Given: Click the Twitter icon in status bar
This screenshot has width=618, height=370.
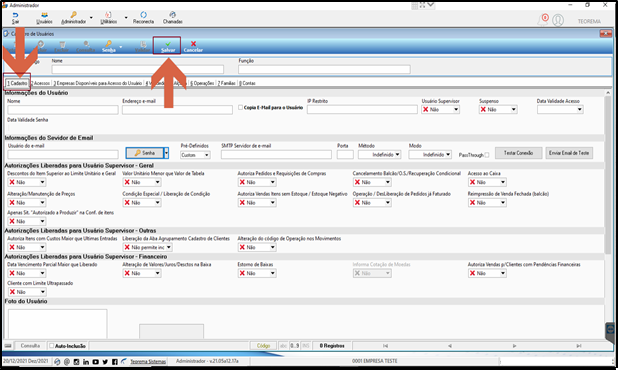Looking at the screenshot, I should 105,362.
